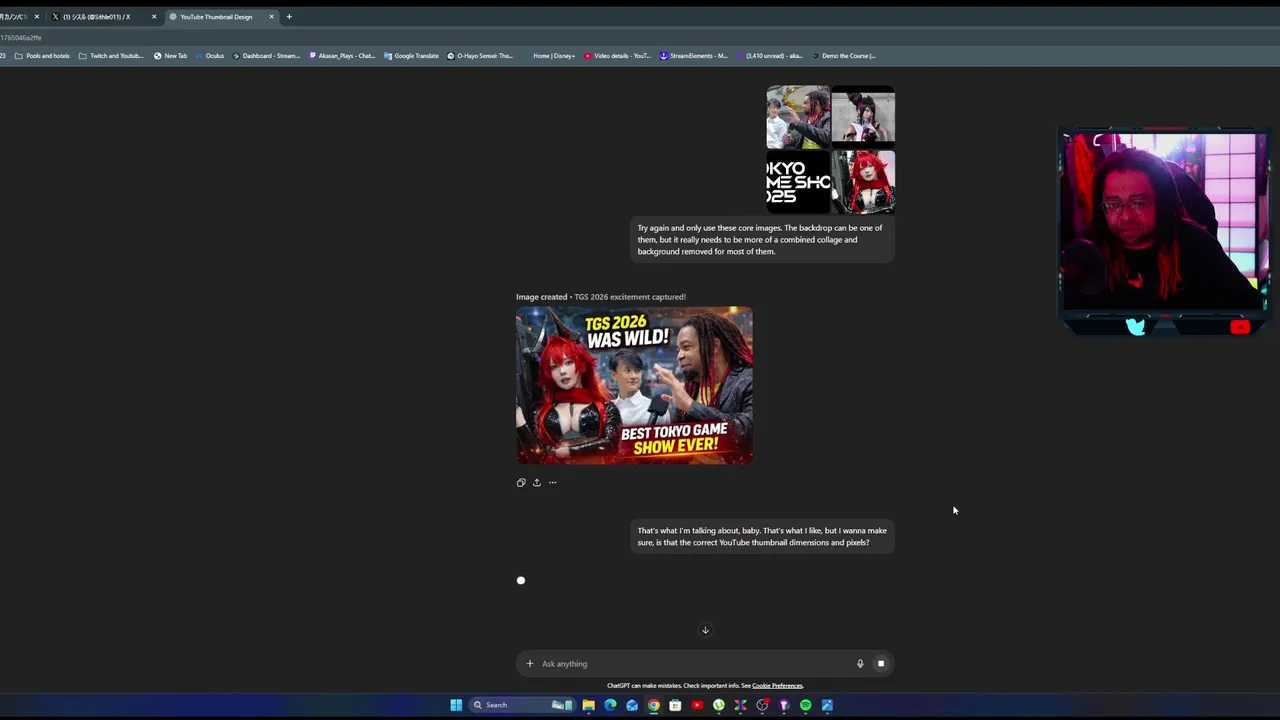The height and width of the screenshot is (720, 1280).
Task: Click the plus attach icon in the prompt box
Action: point(530,663)
